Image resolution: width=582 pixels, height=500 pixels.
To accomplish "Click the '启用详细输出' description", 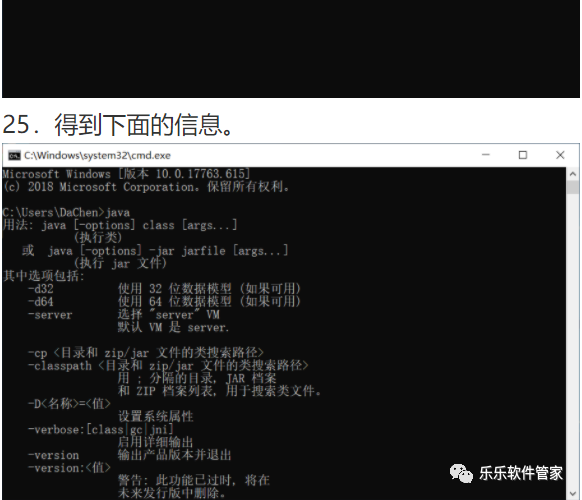I will pos(156,442).
